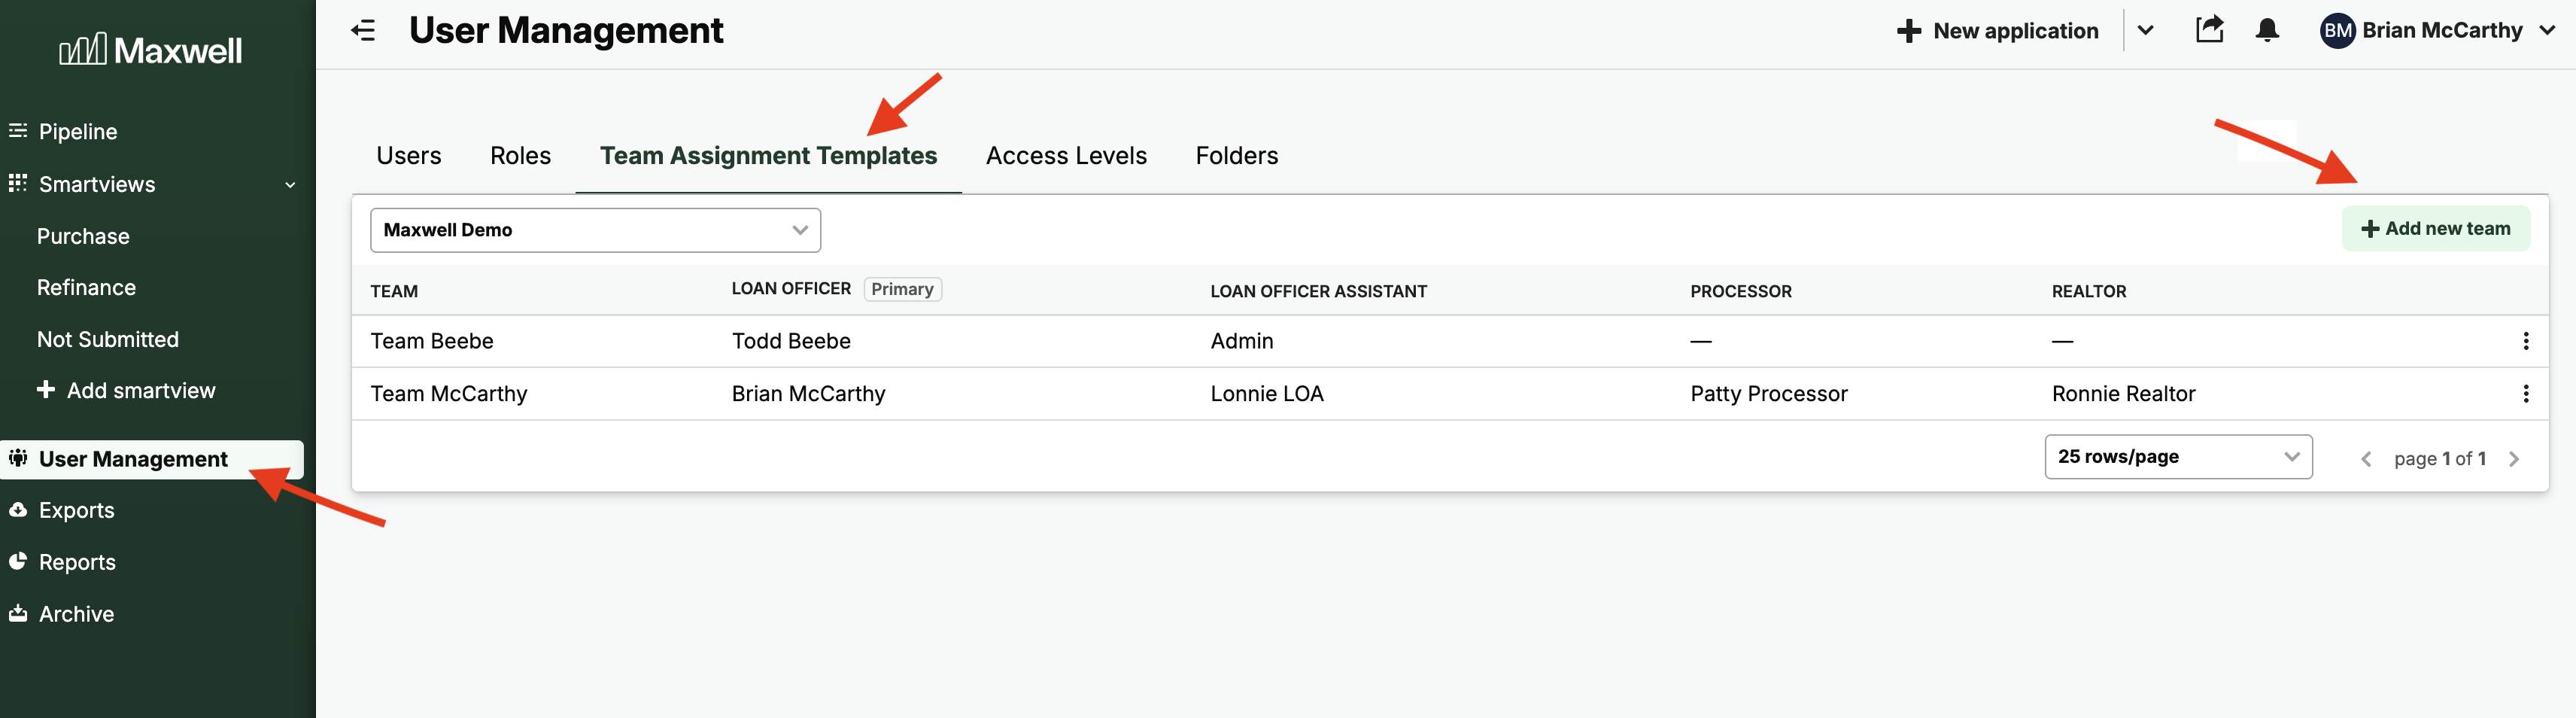Collapse the sidebar with the menu icon
The height and width of the screenshot is (718, 2576).
[363, 31]
